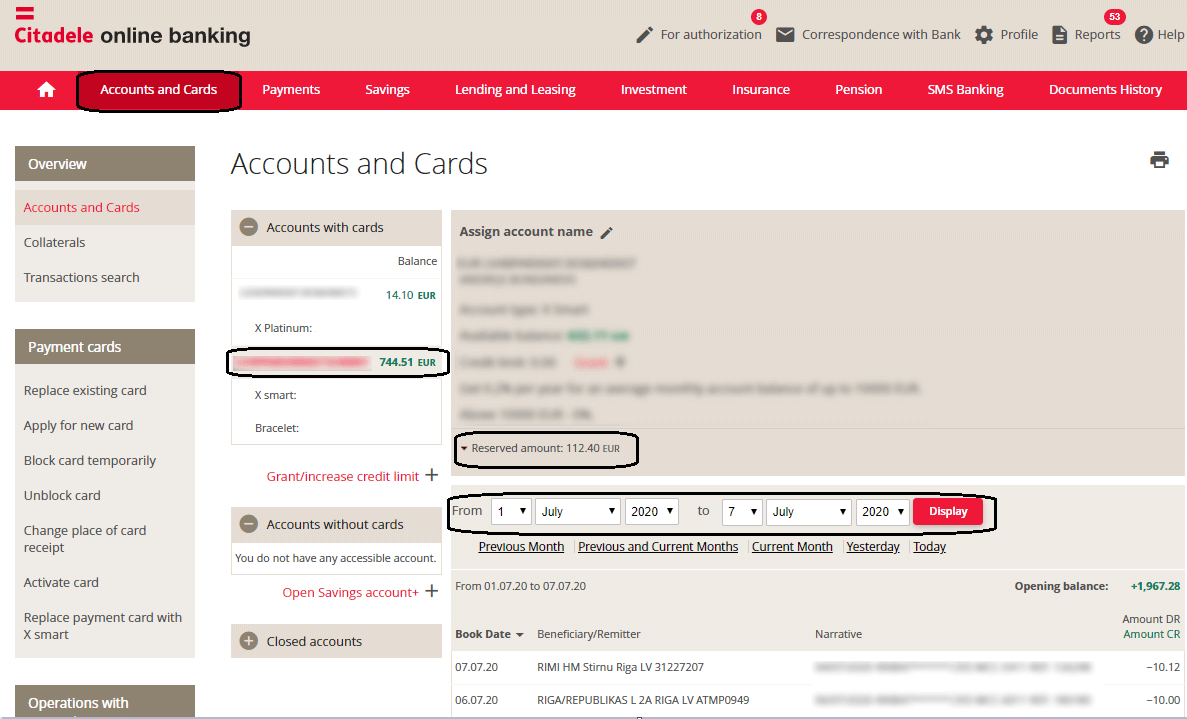Open the For authorization pencil icon
The image size is (1187, 719).
(644, 35)
